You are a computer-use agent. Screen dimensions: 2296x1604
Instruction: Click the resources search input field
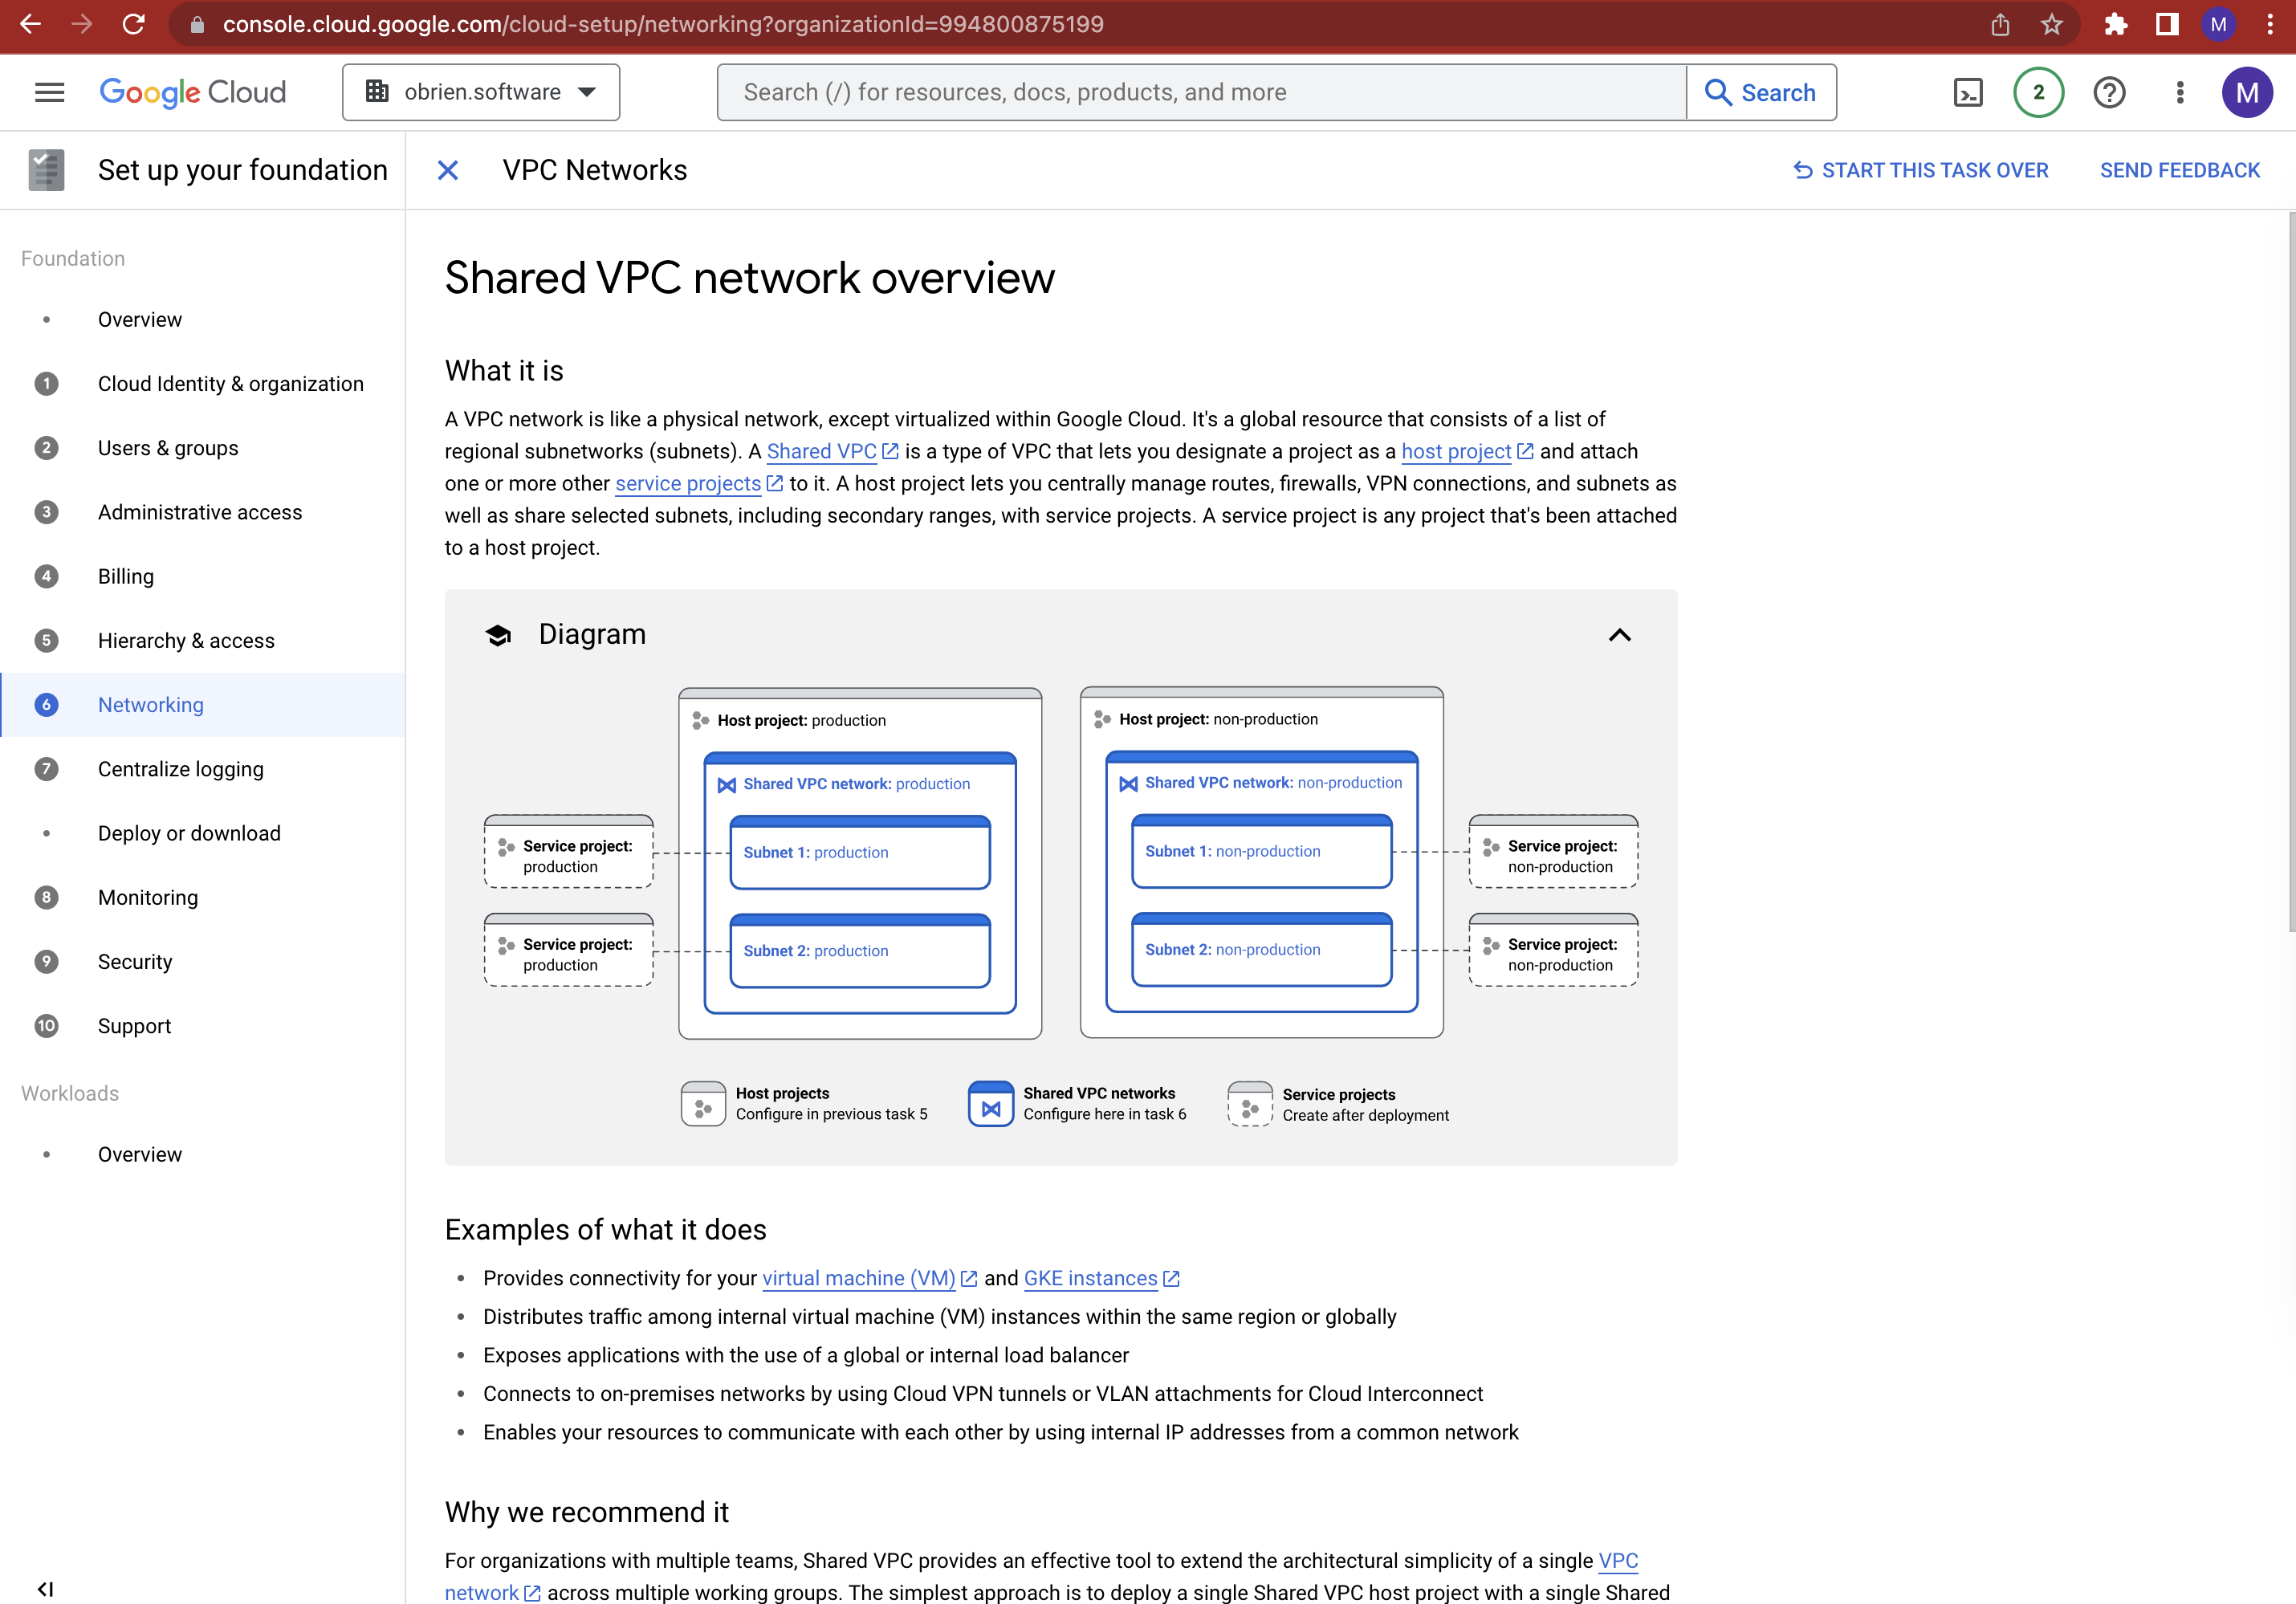tap(1200, 92)
